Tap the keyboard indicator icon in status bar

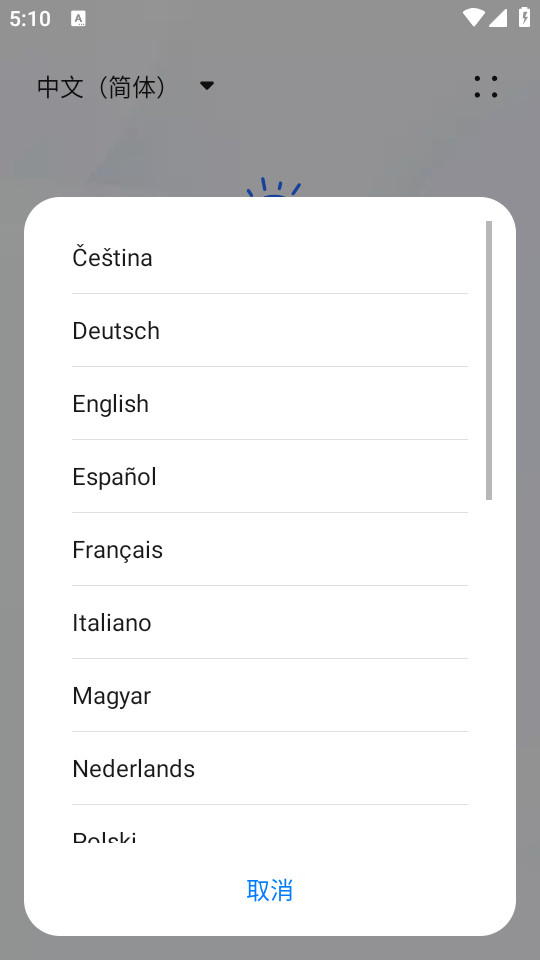[78, 18]
